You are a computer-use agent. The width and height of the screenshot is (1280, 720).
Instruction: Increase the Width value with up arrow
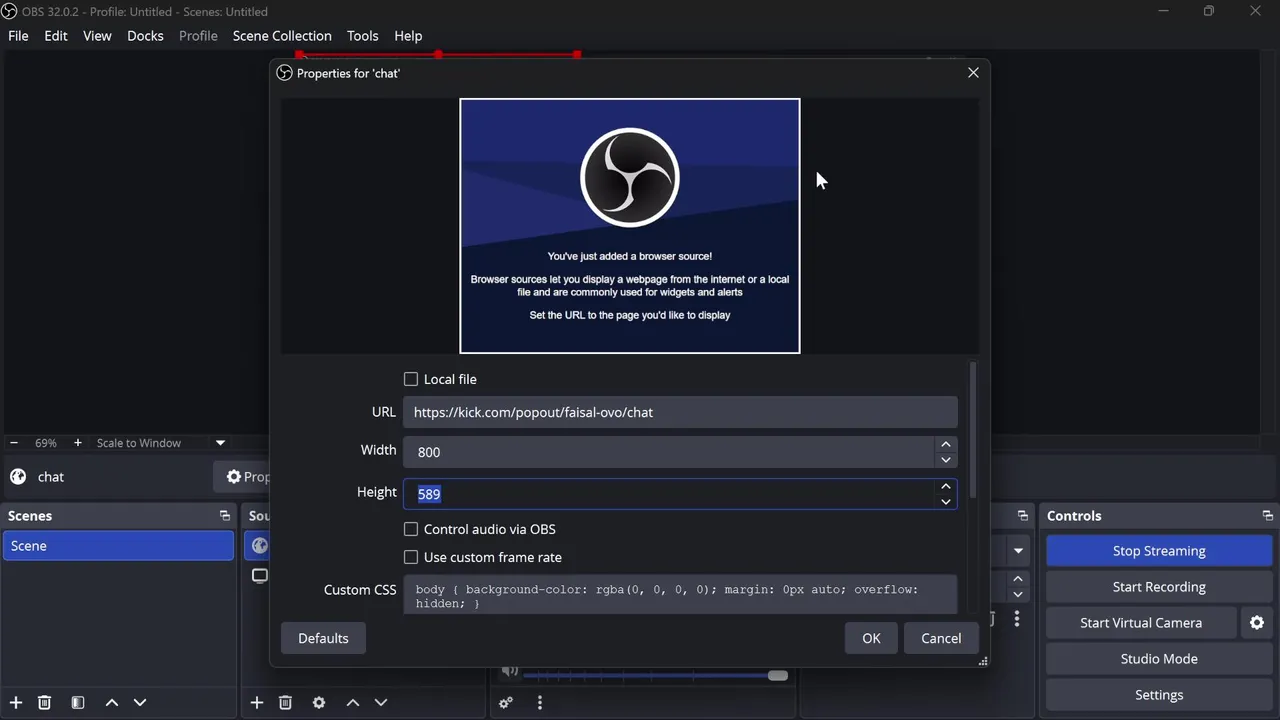(946, 444)
